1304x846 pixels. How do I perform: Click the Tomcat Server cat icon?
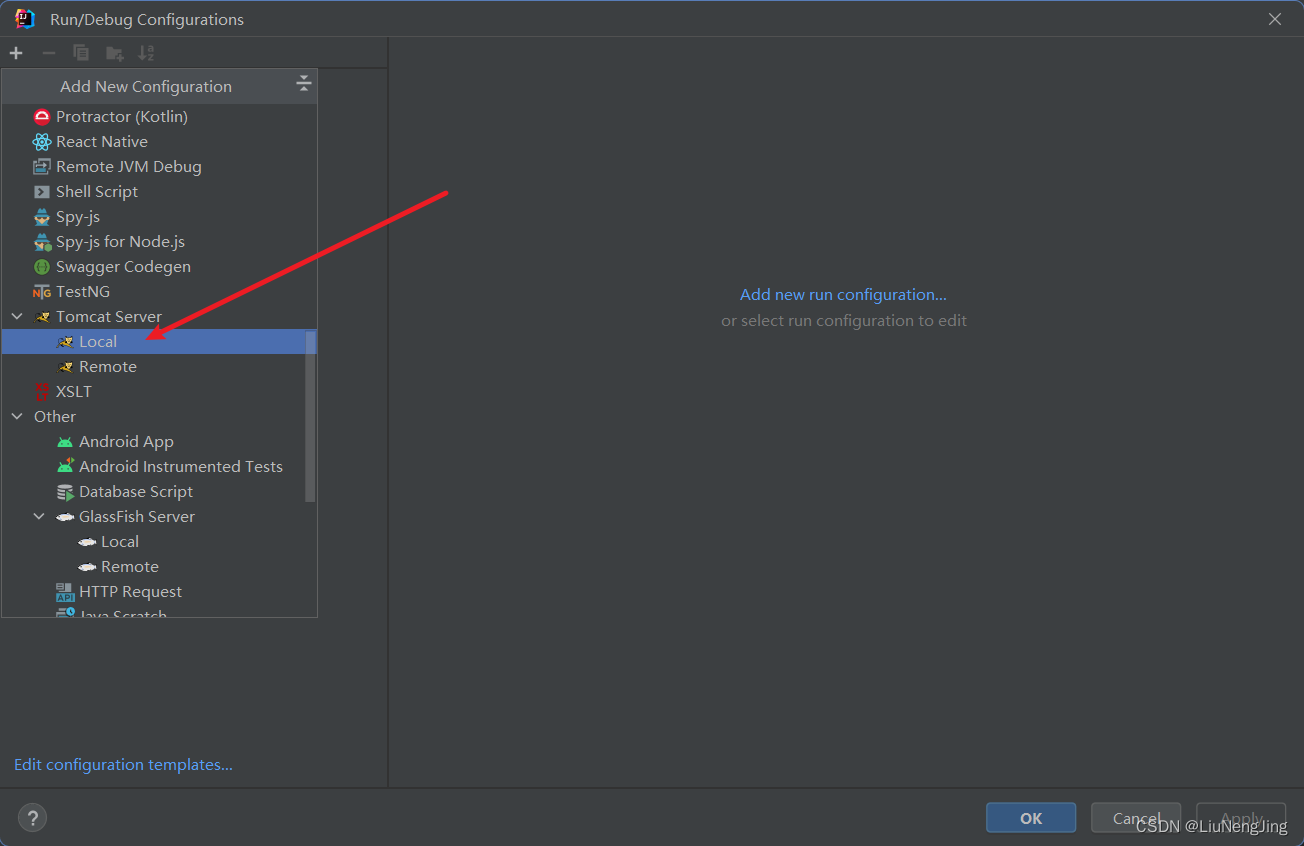pyautogui.click(x=42, y=317)
